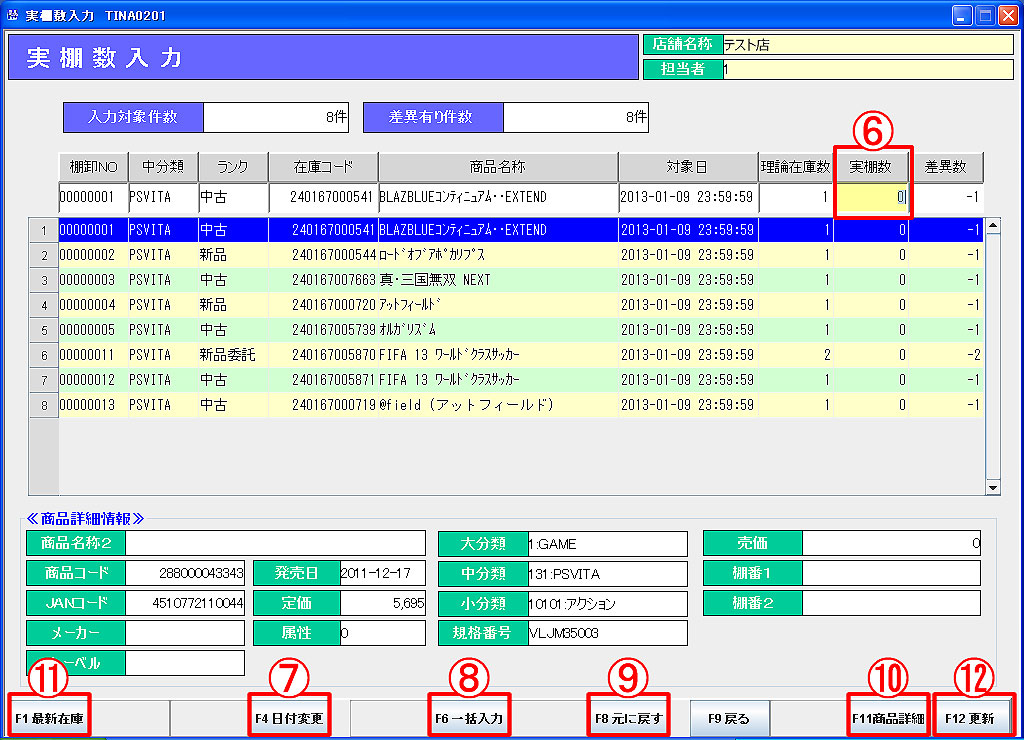The image size is (1024, 740).
Task: Click the F1 最新在庫 button
Action: tap(49, 717)
